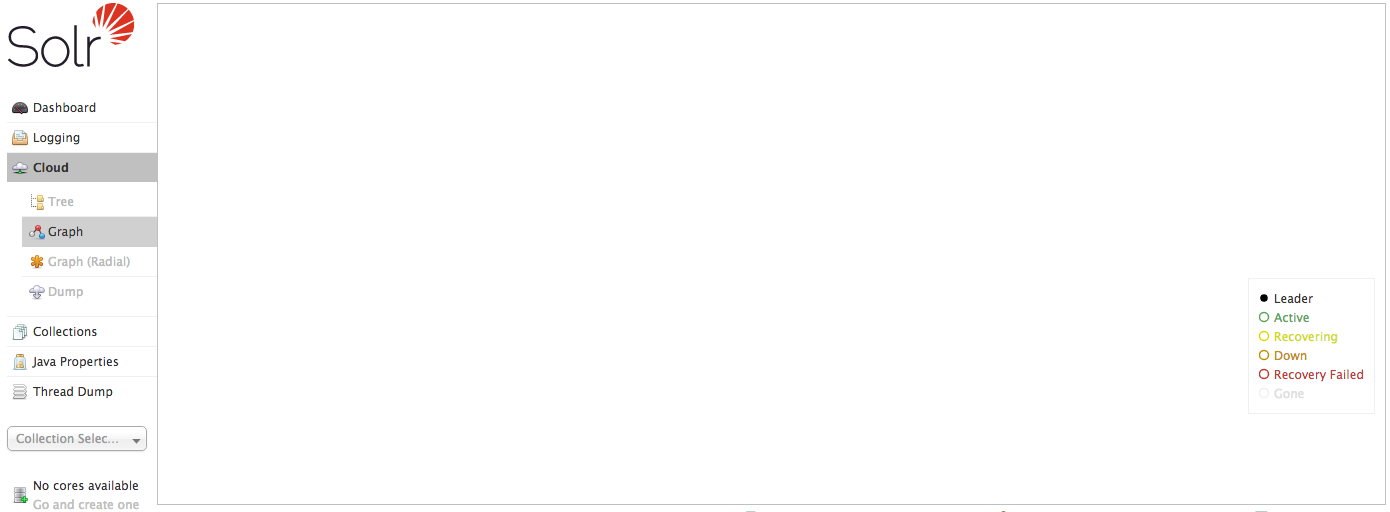
Task: Click the Down legend circle
Action: click(1264, 355)
